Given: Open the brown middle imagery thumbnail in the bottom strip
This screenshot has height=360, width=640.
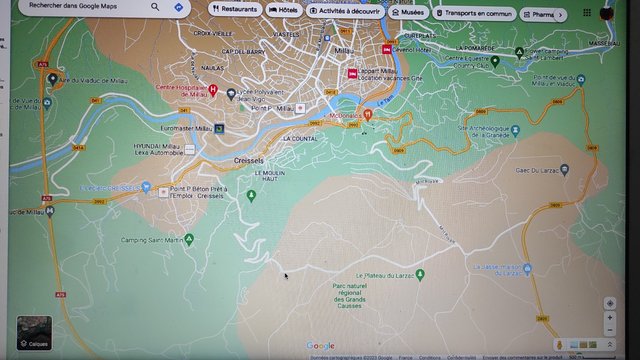Looking at the screenshot, I should tap(583, 345).
